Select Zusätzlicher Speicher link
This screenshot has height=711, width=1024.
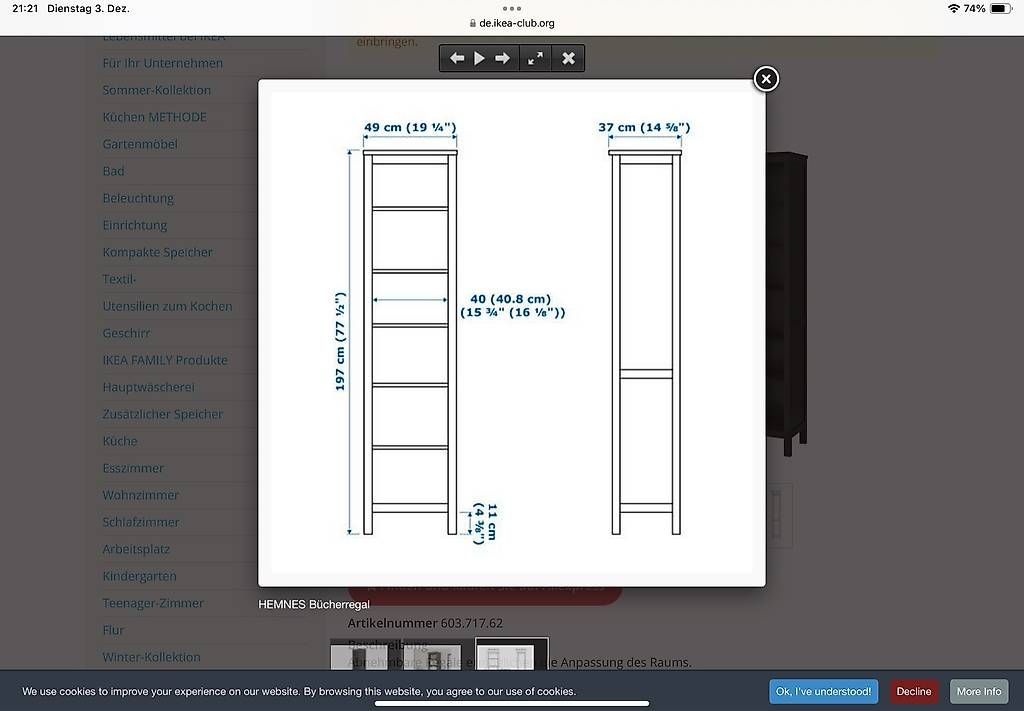(163, 414)
